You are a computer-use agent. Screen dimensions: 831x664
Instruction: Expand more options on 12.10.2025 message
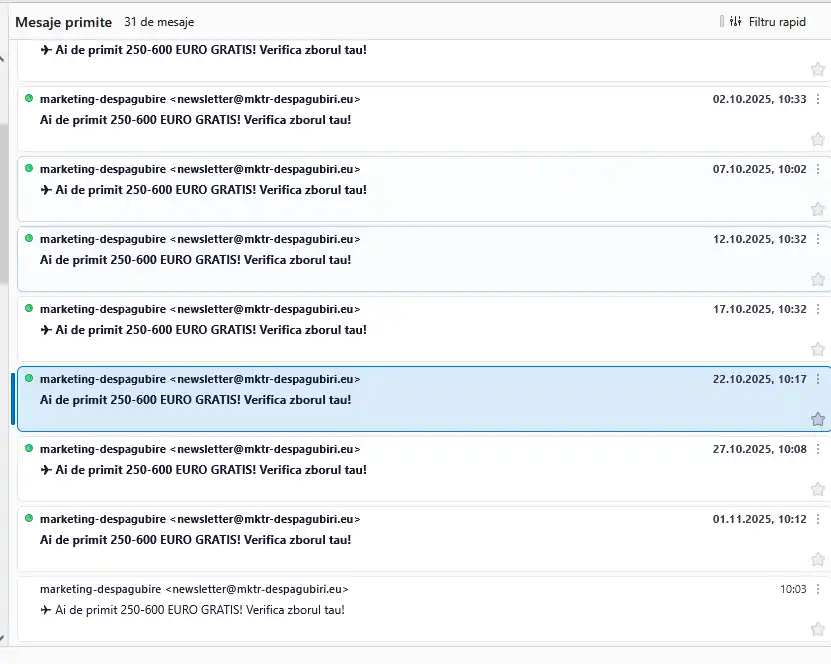point(818,239)
